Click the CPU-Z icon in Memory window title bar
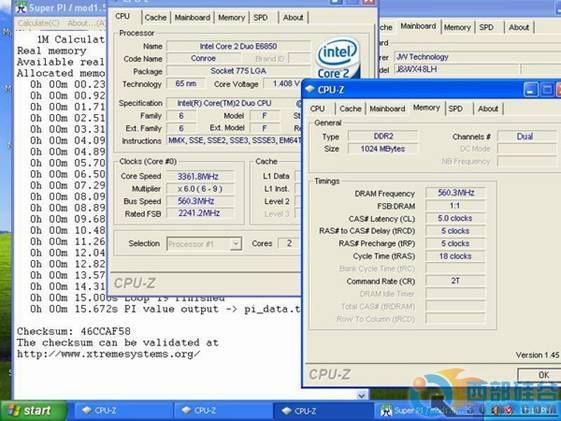561x421 pixels. [x=309, y=89]
